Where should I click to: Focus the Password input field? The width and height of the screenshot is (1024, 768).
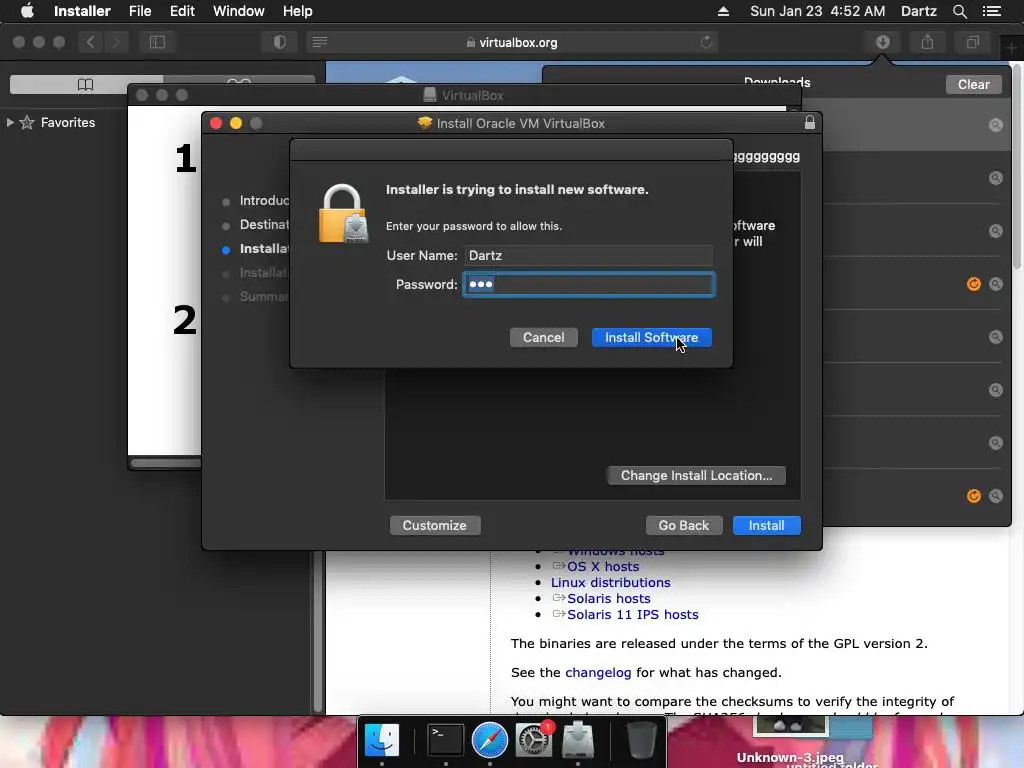pyautogui.click(x=588, y=285)
